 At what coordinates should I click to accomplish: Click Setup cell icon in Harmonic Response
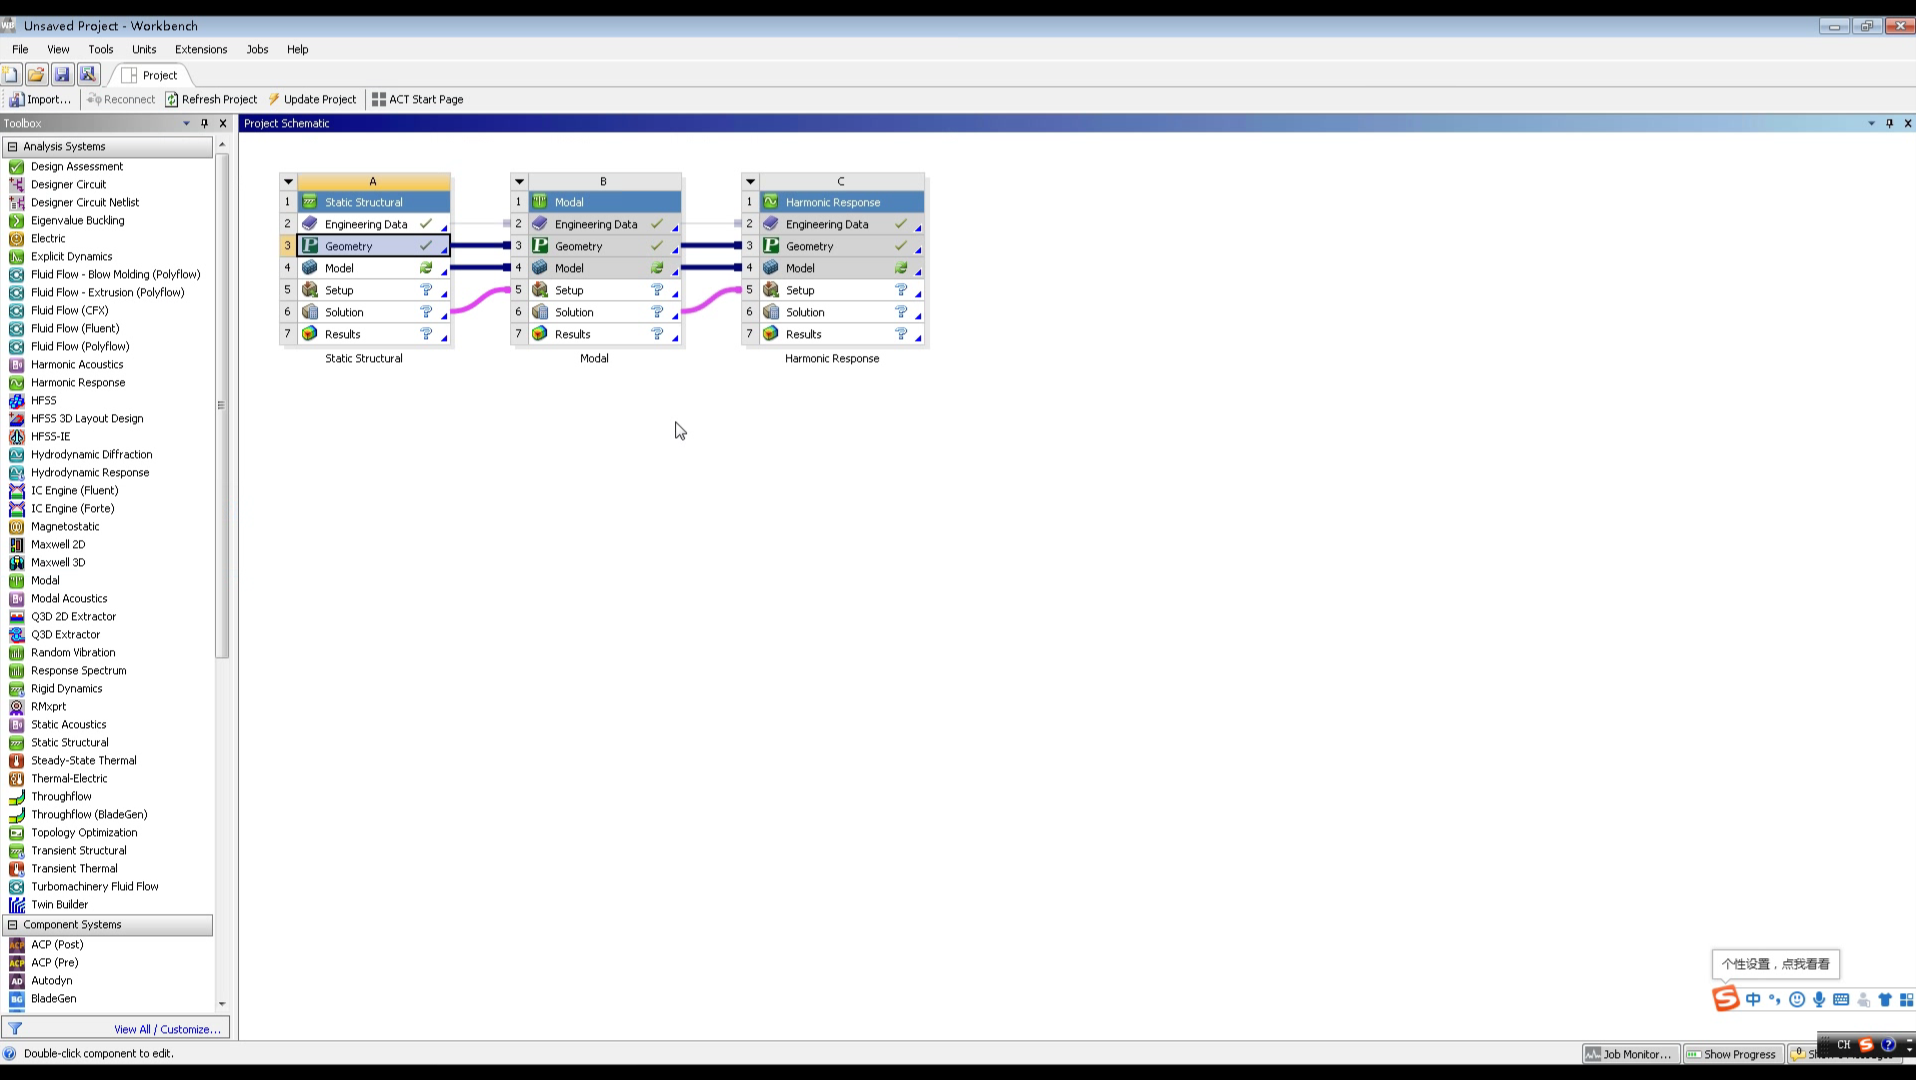[771, 290]
